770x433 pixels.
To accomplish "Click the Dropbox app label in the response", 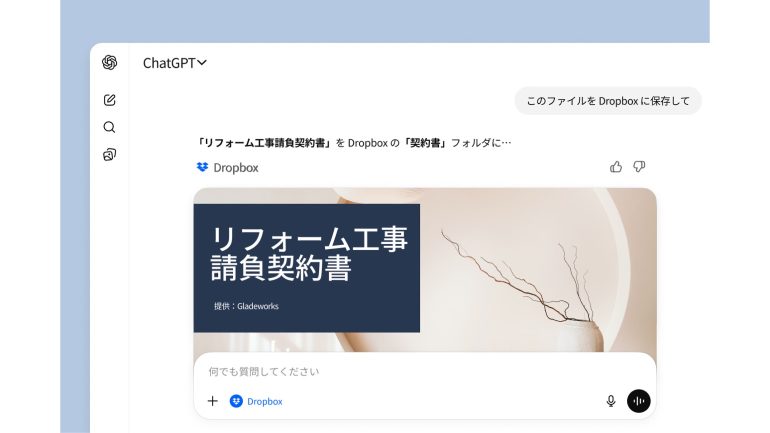I will pyautogui.click(x=236, y=167).
